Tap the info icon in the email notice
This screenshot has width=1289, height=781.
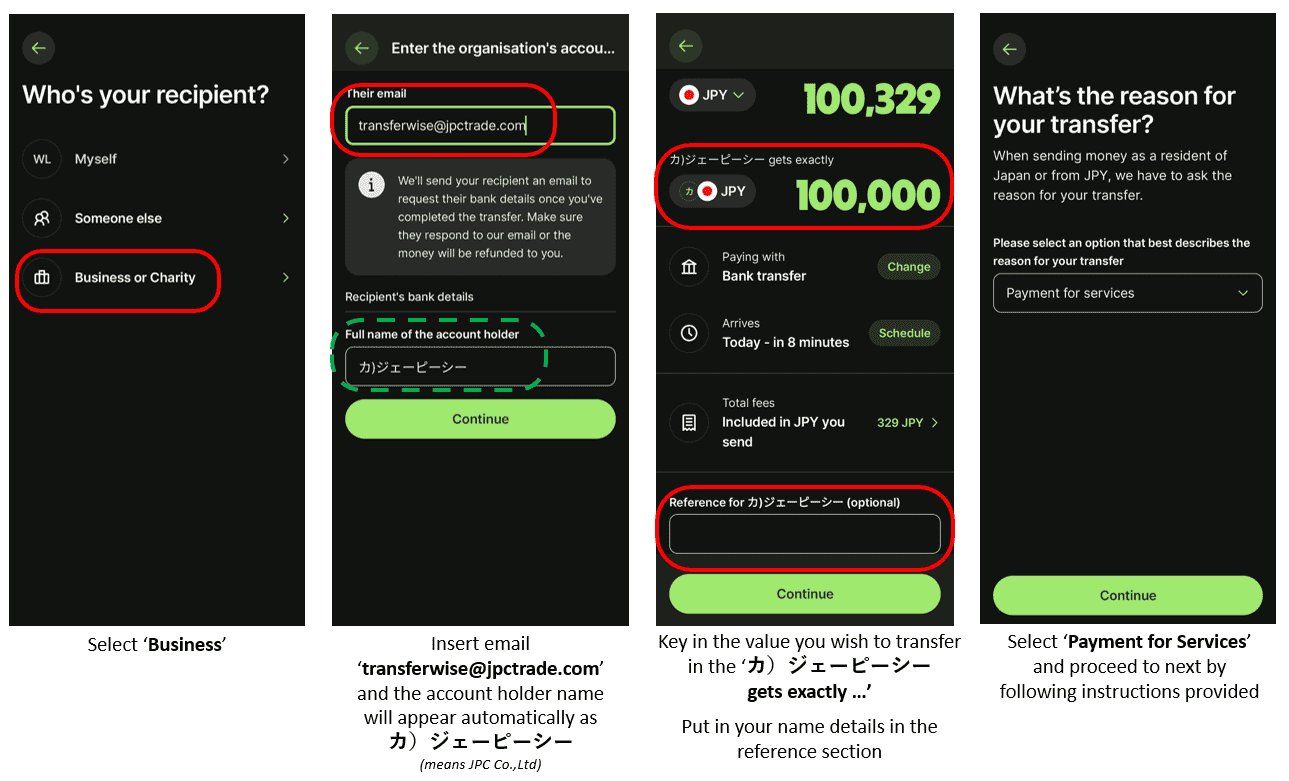372,185
